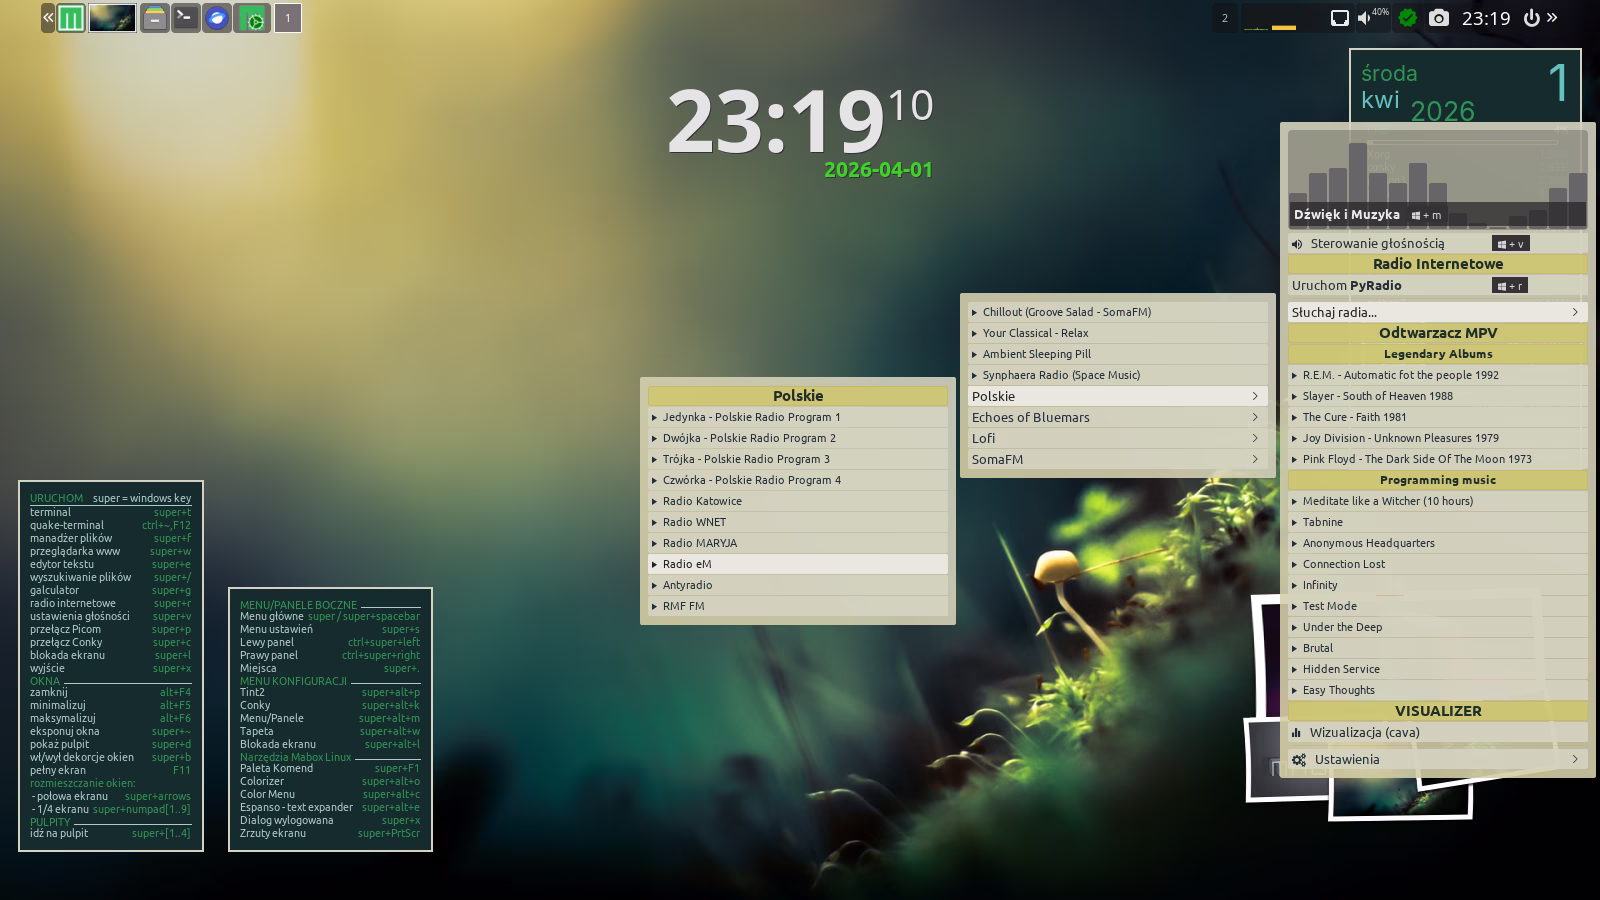
Task: Launch the blue web browser icon
Action: pyautogui.click(x=217, y=18)
